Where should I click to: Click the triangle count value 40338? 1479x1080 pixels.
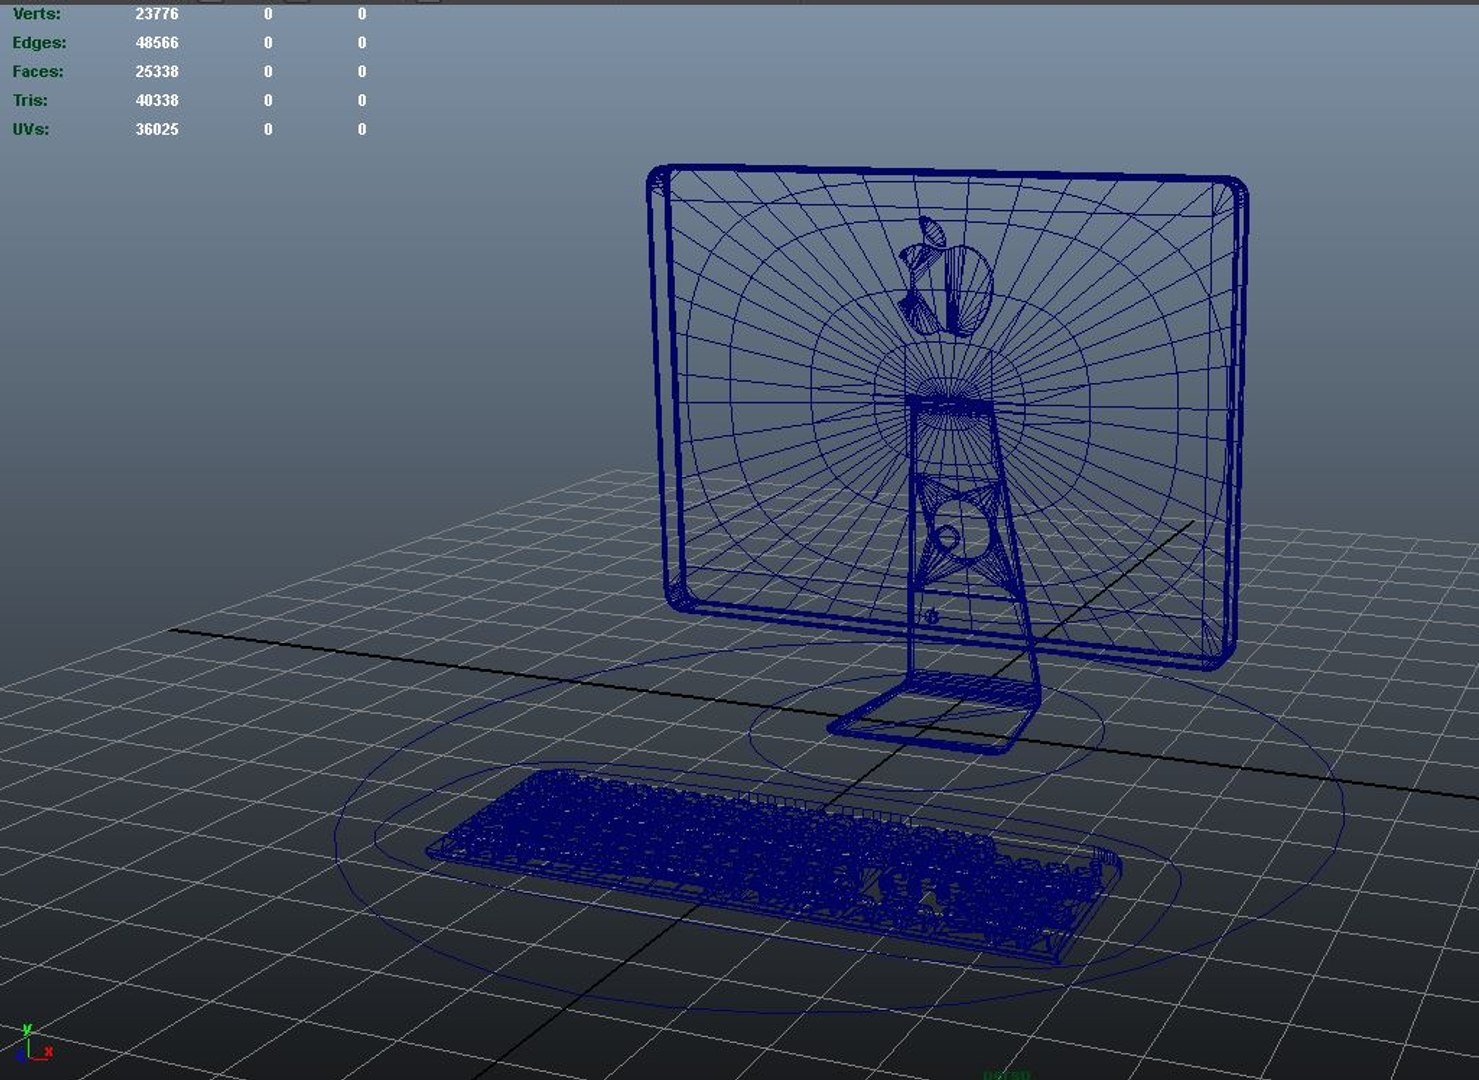(x=157, y=101)
